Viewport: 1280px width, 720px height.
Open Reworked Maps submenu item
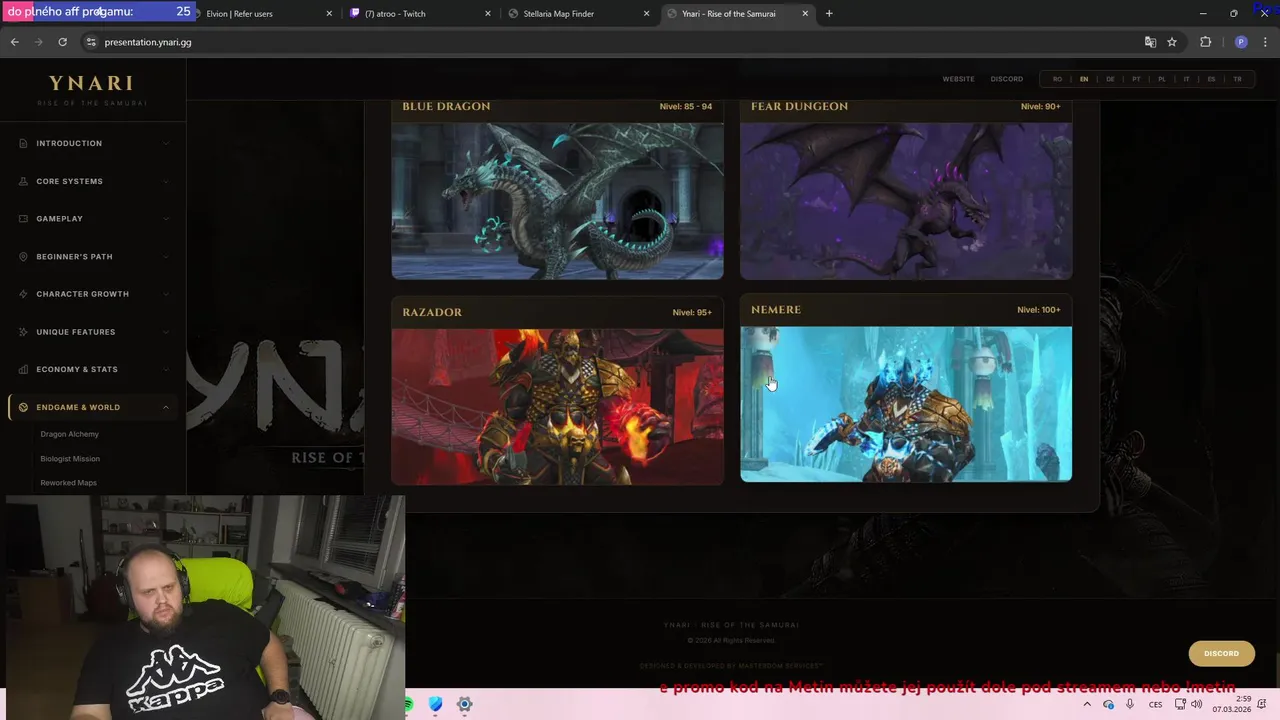(68, 483)
